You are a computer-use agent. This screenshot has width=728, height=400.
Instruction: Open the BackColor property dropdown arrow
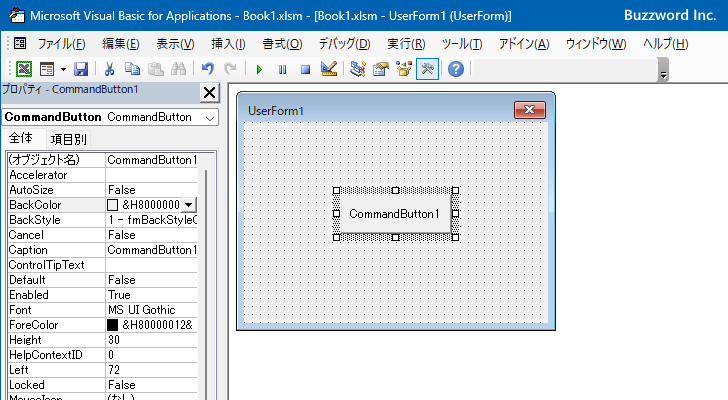click(x=189, y=204)
